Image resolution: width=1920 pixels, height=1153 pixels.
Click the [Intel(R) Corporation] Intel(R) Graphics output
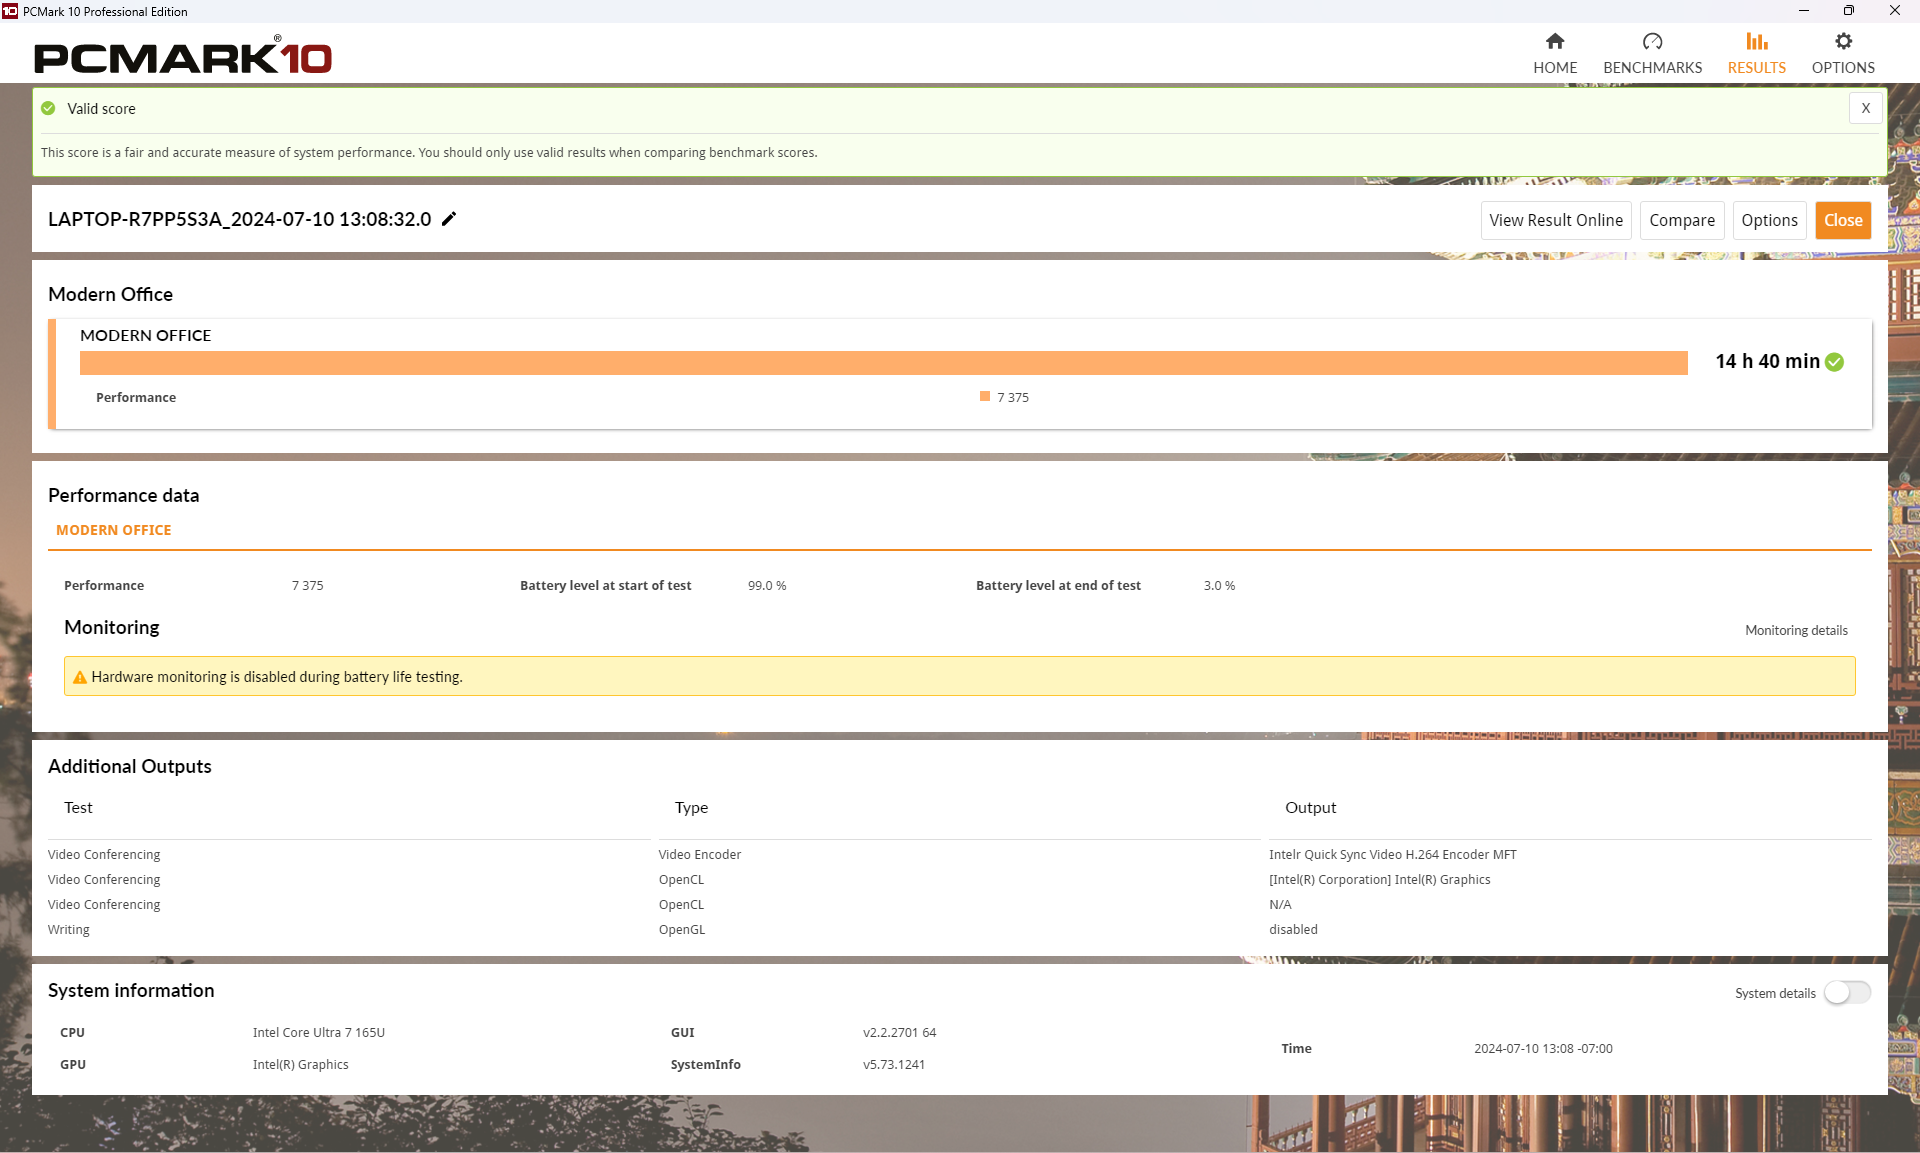(1379, 879)
